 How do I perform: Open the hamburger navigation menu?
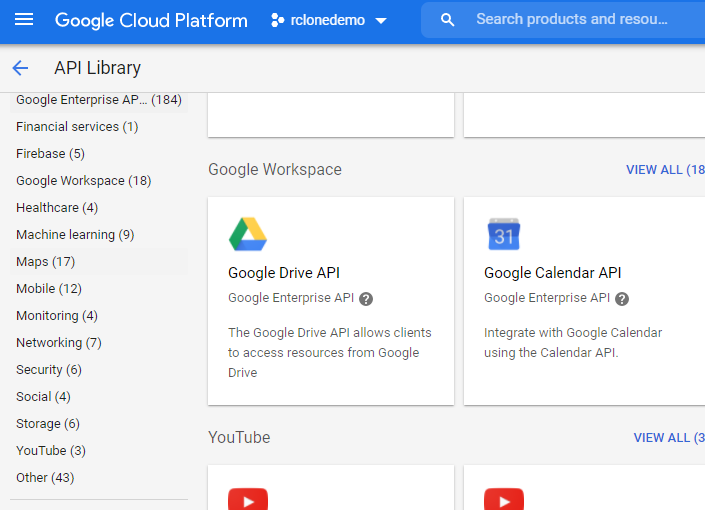point(24,20)
